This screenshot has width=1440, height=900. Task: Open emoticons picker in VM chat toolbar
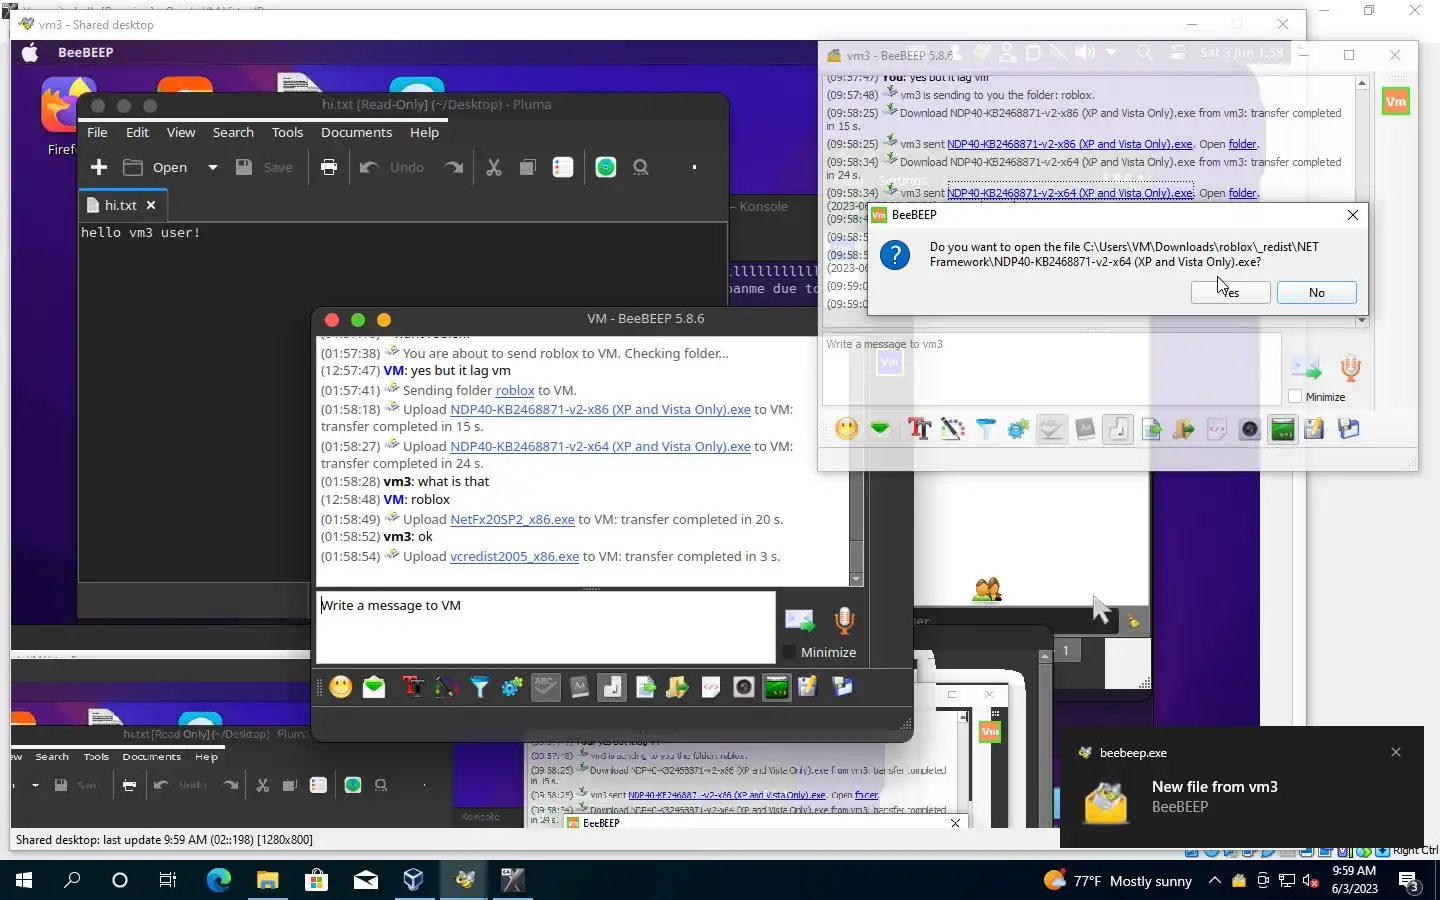[x=341, y=687]
